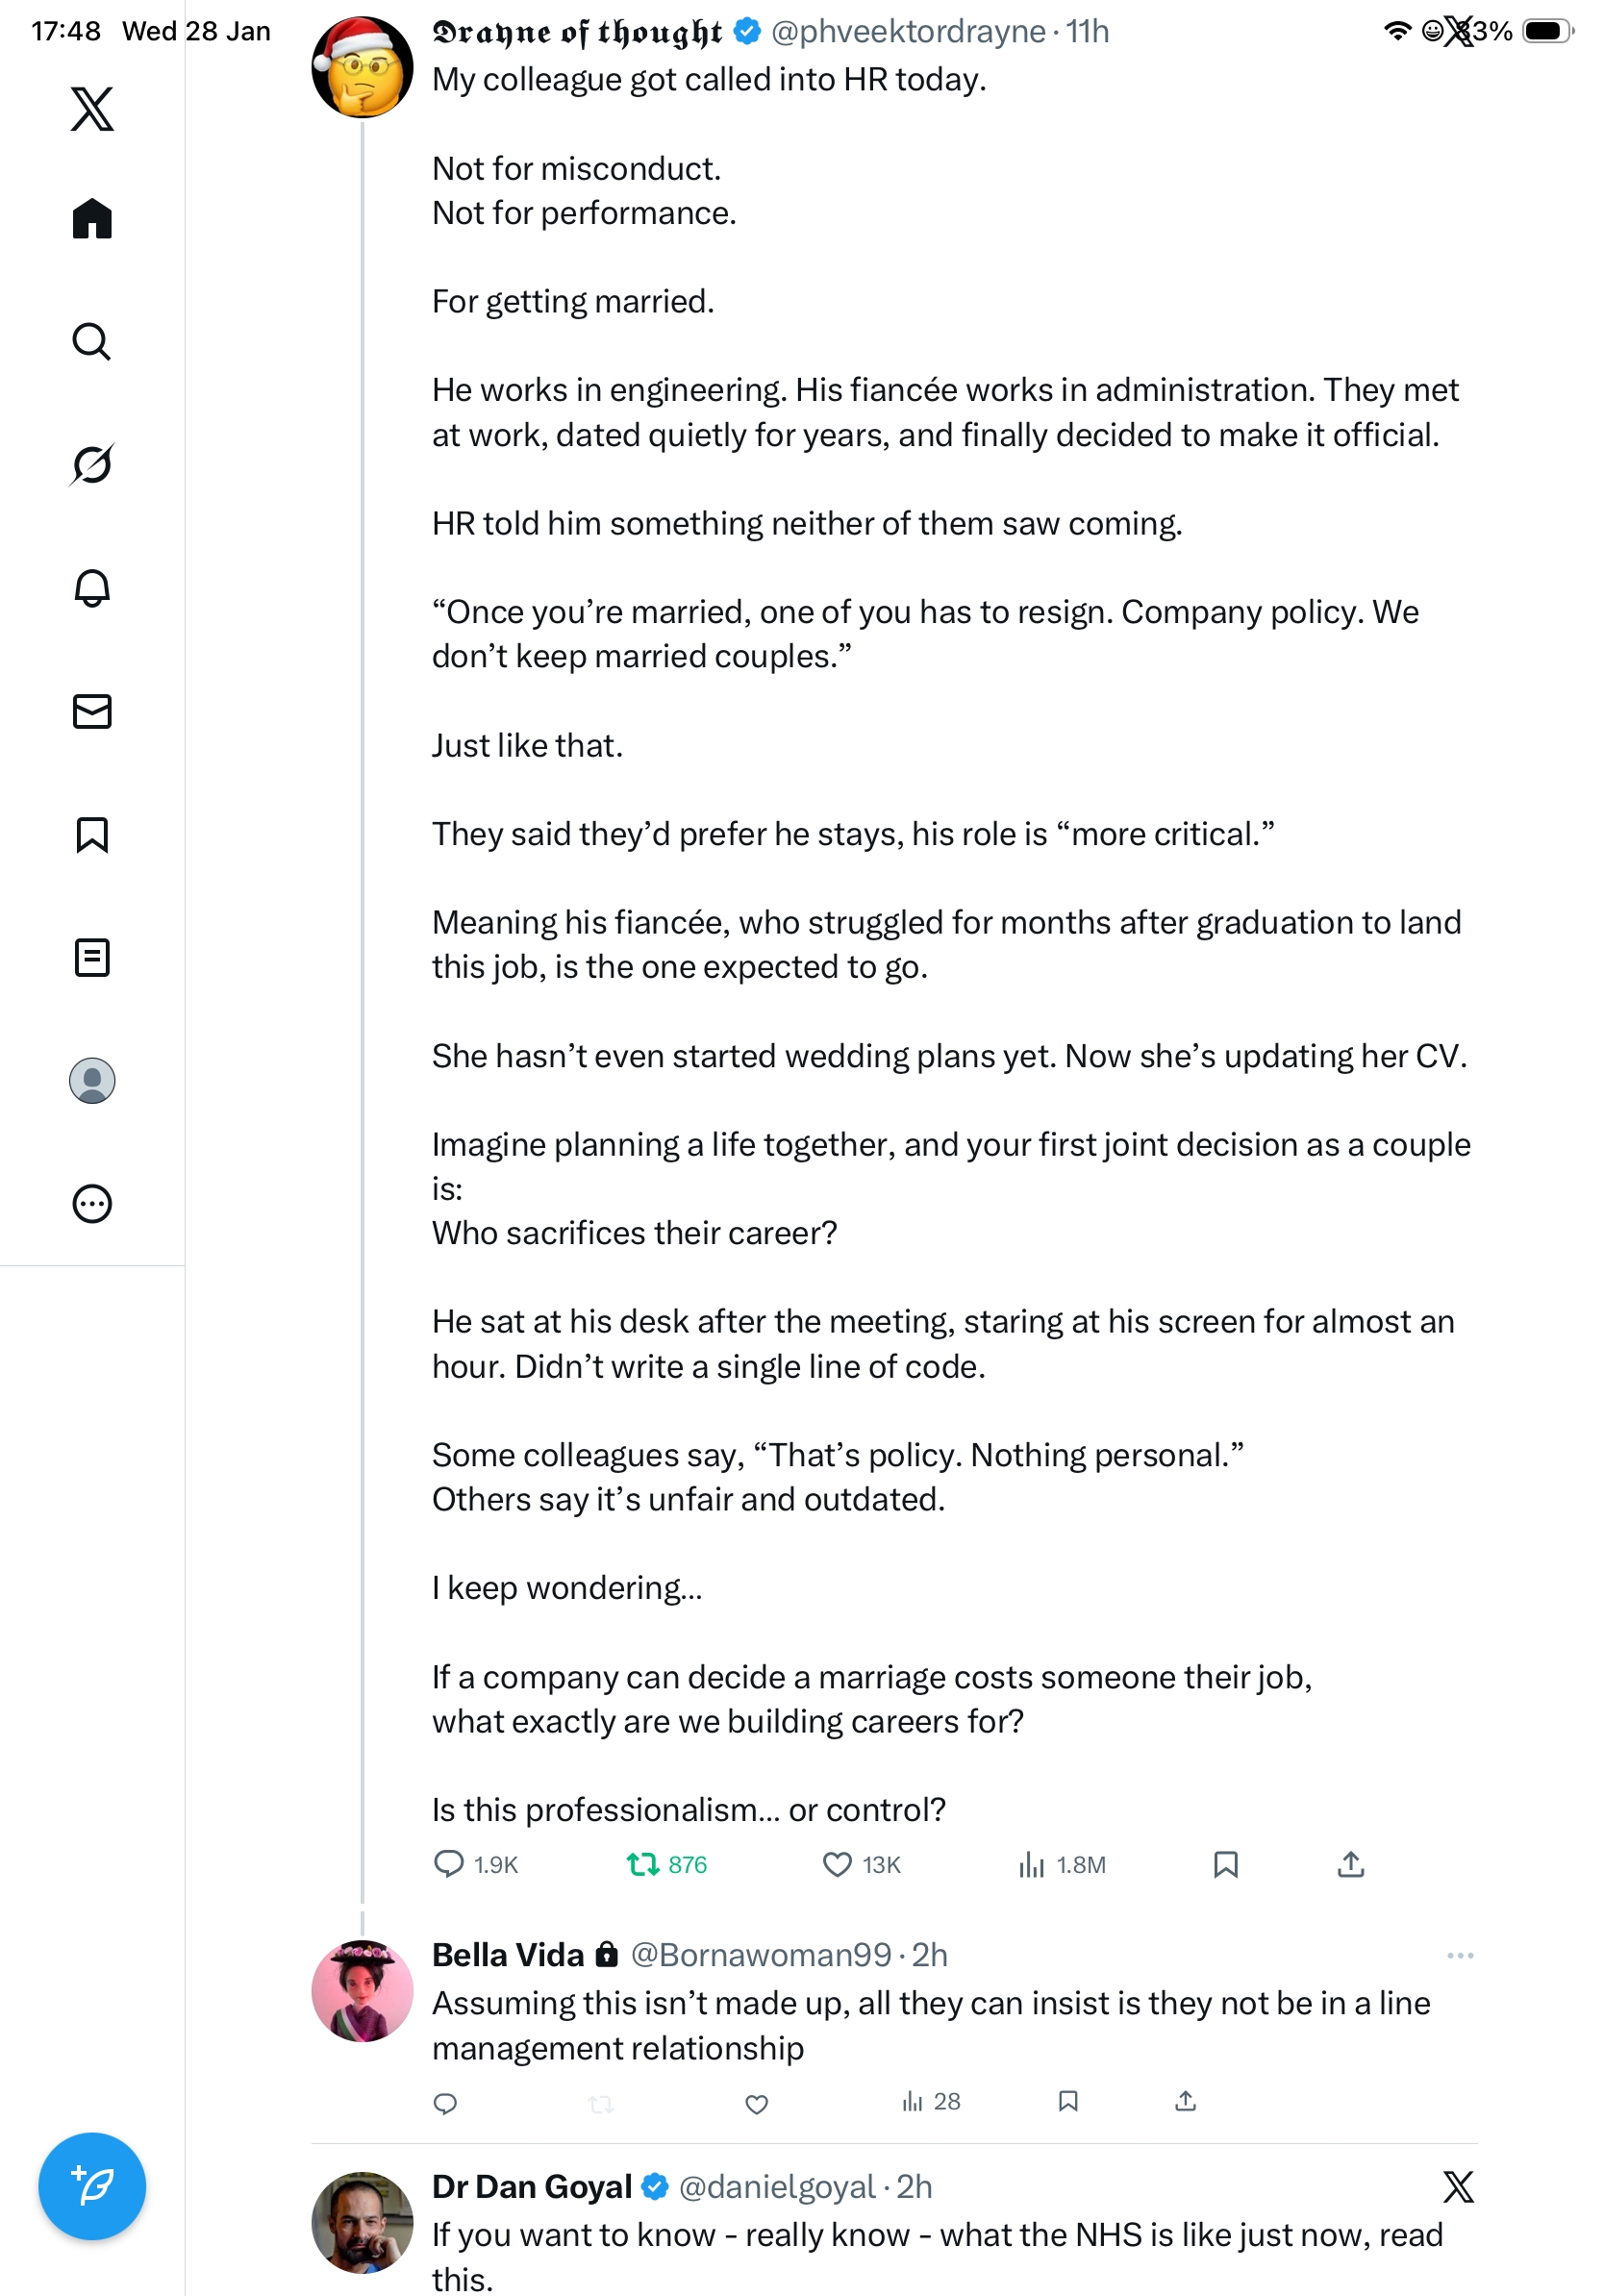Like Bella Vida's reply

coord(757,2103)
